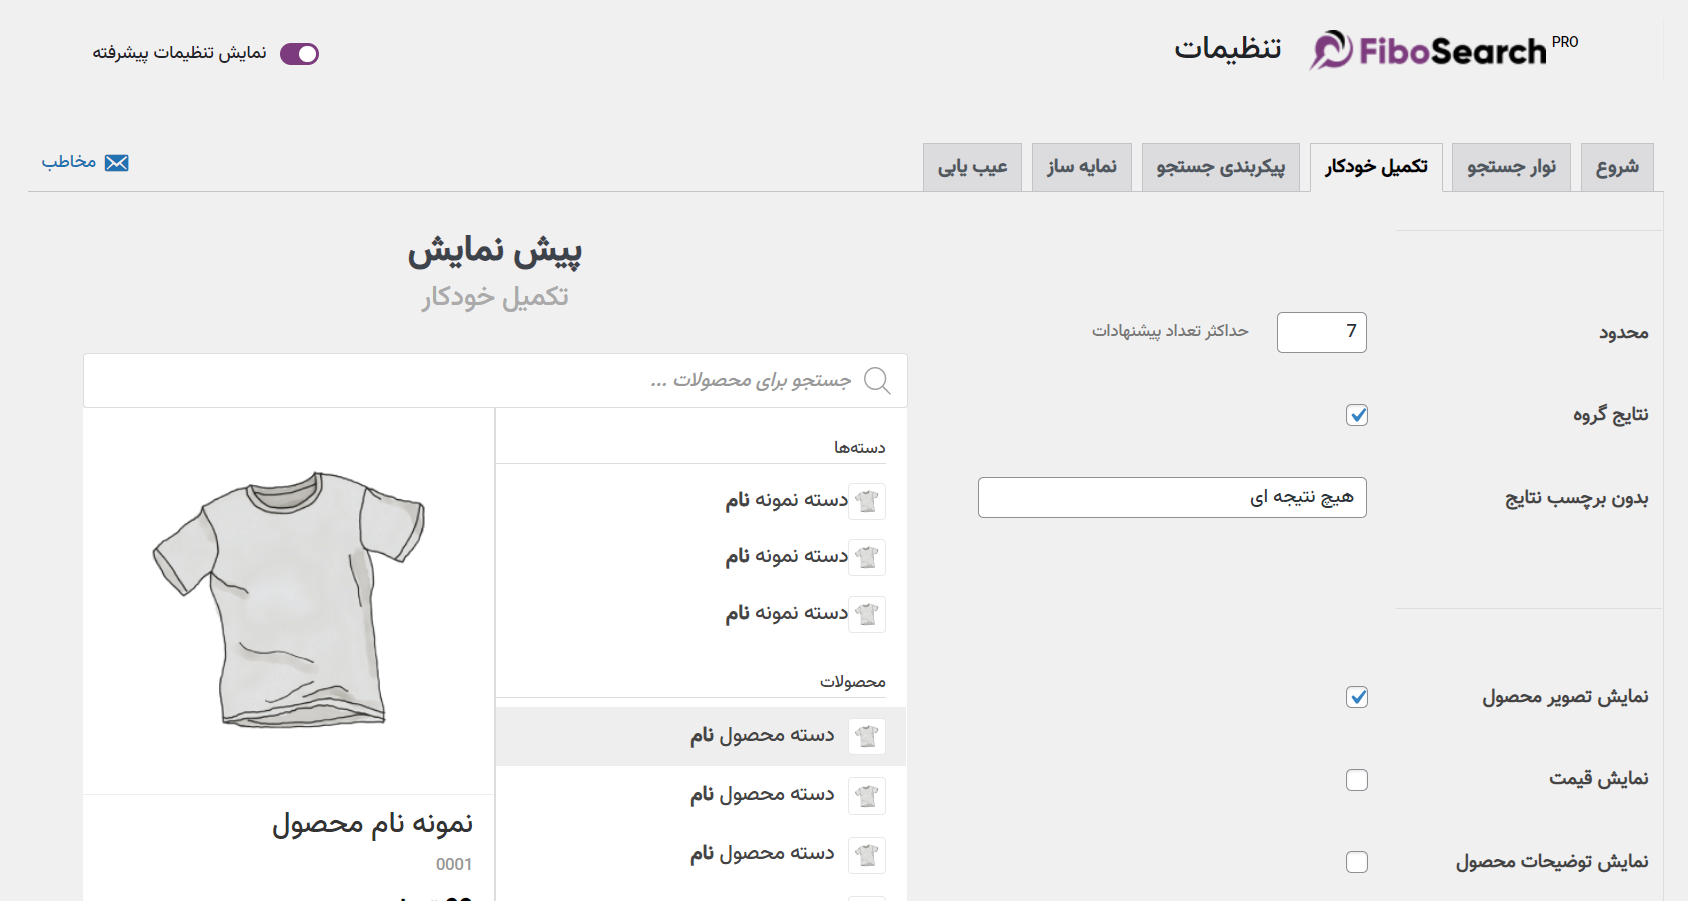The height and width of the screenshot is (901, 1688).
Task: Click the large t-shirt product image
Action: coord(289,598)
